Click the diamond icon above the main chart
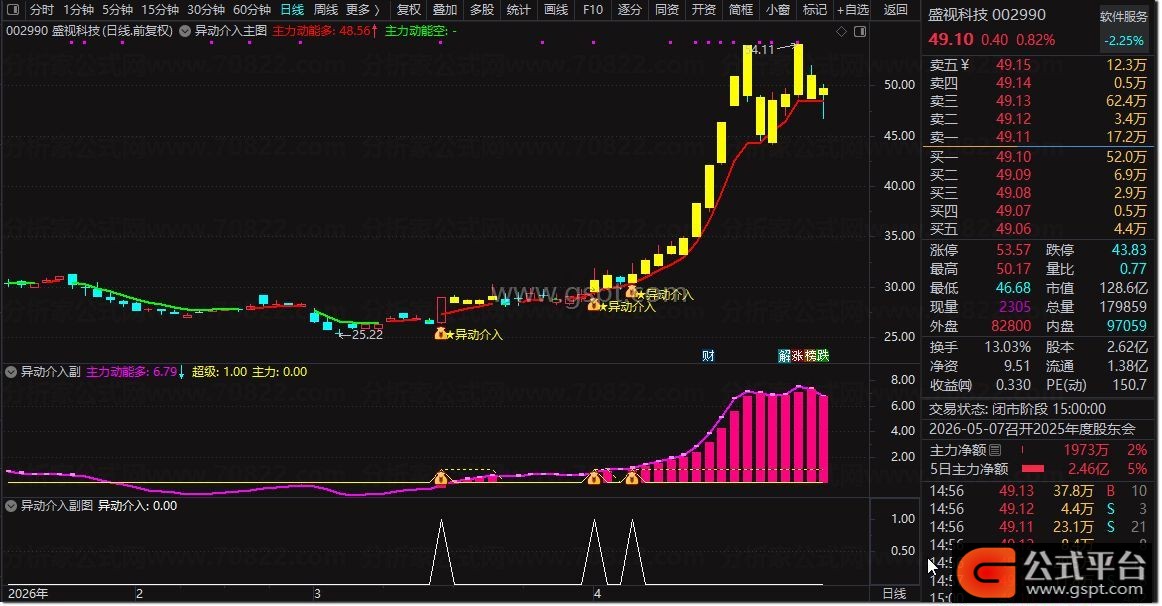1162x606 pixels. [x=841, y=31]
